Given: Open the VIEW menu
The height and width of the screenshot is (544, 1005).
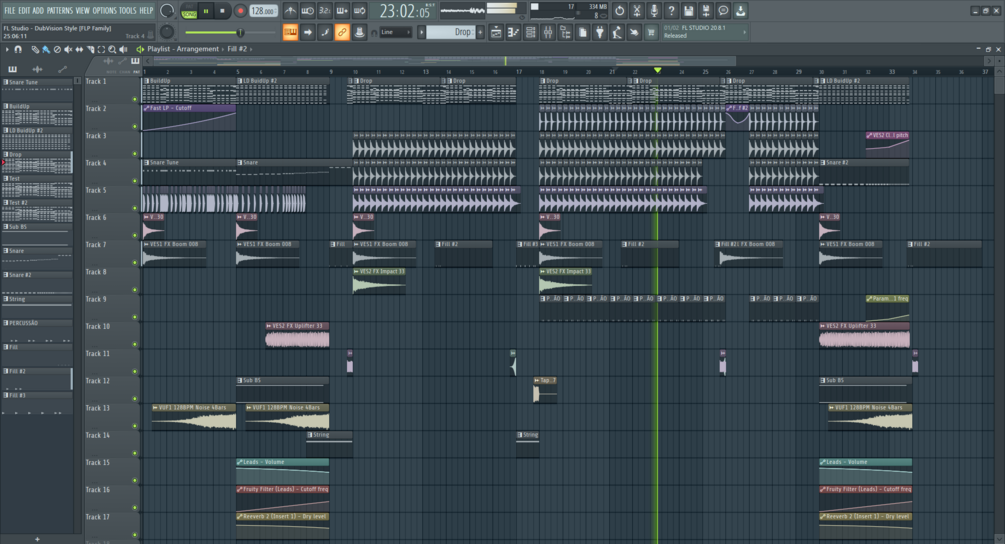Looking at the screenshot, I should [x=83, y=10].
